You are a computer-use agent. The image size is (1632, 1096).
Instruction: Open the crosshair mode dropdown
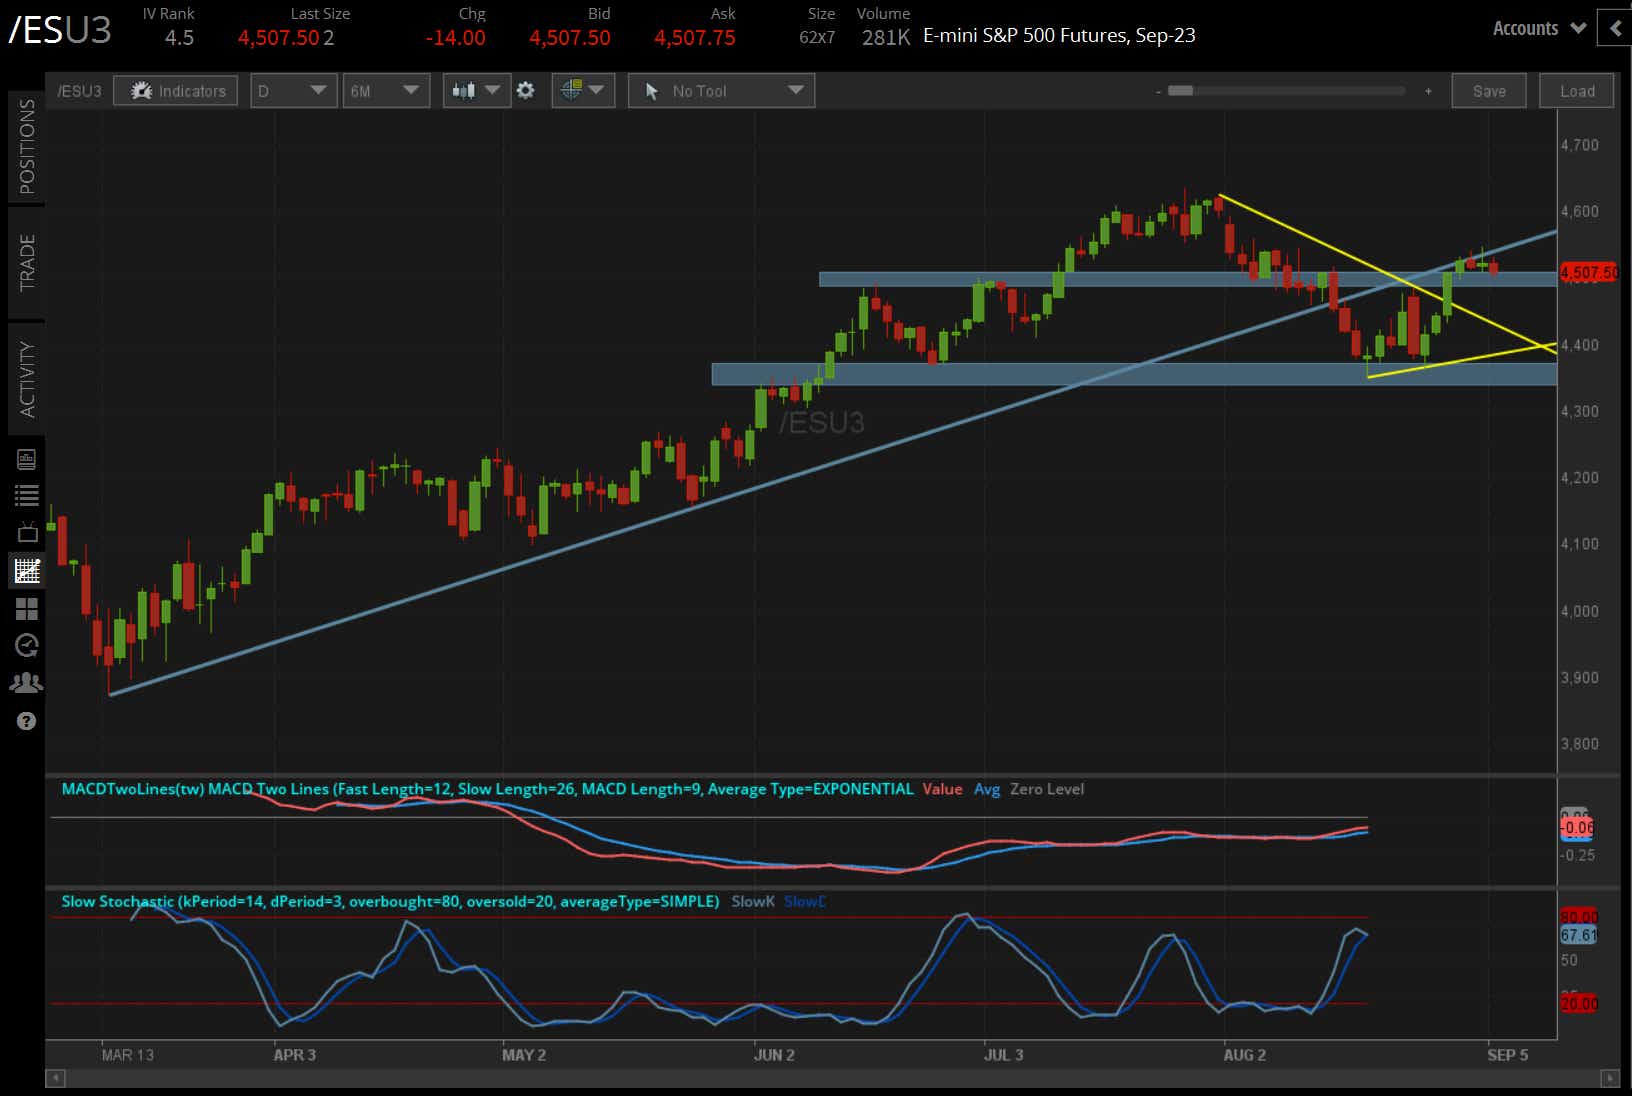[x=582, y=91]
